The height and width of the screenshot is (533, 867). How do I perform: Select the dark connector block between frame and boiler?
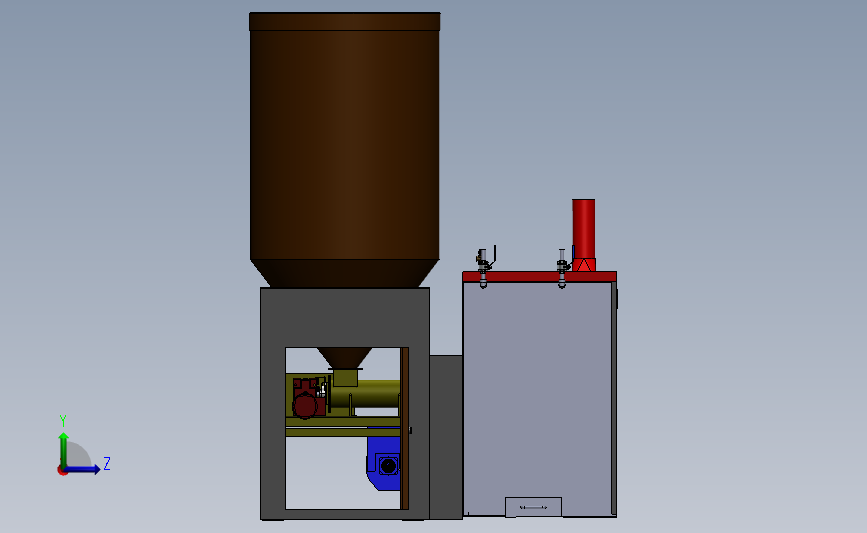446,437
